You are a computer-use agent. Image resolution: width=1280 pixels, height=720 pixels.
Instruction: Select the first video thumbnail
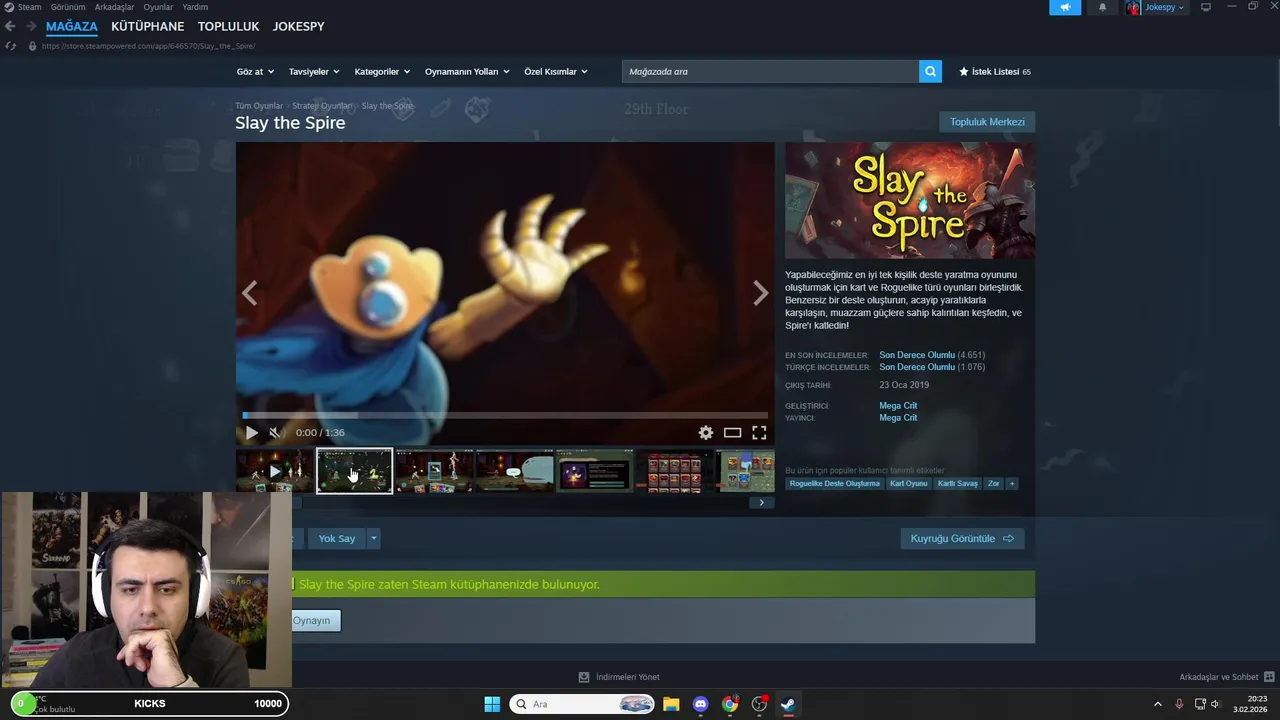click(x=275, y=471)
